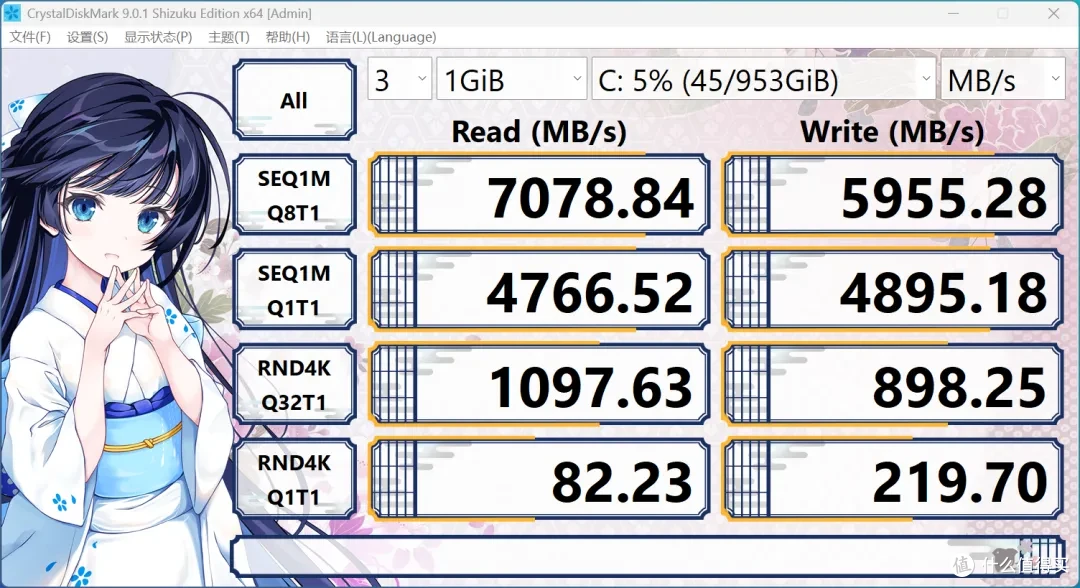Screen dimensions: 1080x588
Task: Open the 文件(F) menu
Action: point(30,37)
